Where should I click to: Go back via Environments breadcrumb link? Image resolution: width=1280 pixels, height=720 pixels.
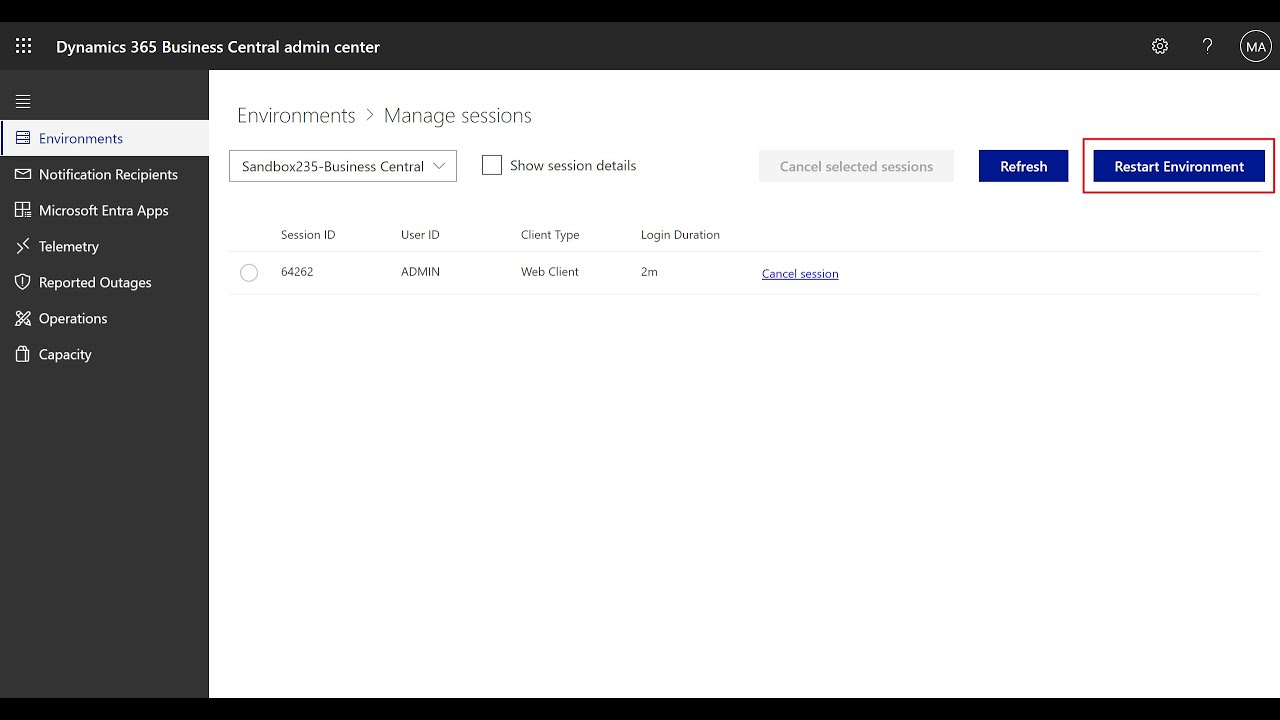pos(296,115)
